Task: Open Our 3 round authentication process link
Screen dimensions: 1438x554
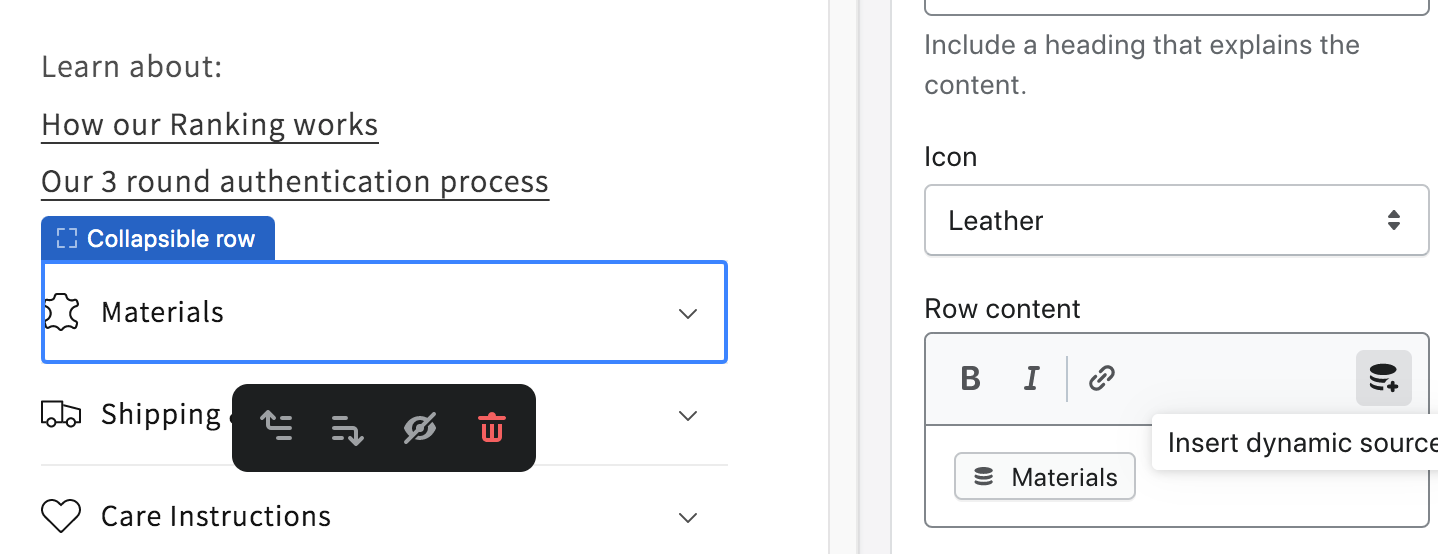Action: point(295,182)
